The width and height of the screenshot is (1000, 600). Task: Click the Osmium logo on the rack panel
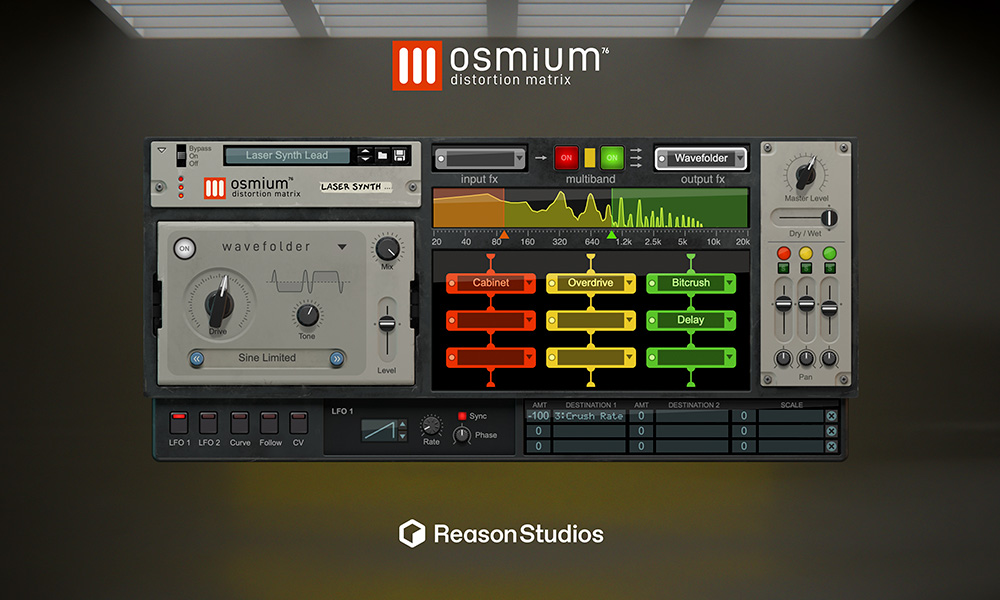[x=215, y=190]
